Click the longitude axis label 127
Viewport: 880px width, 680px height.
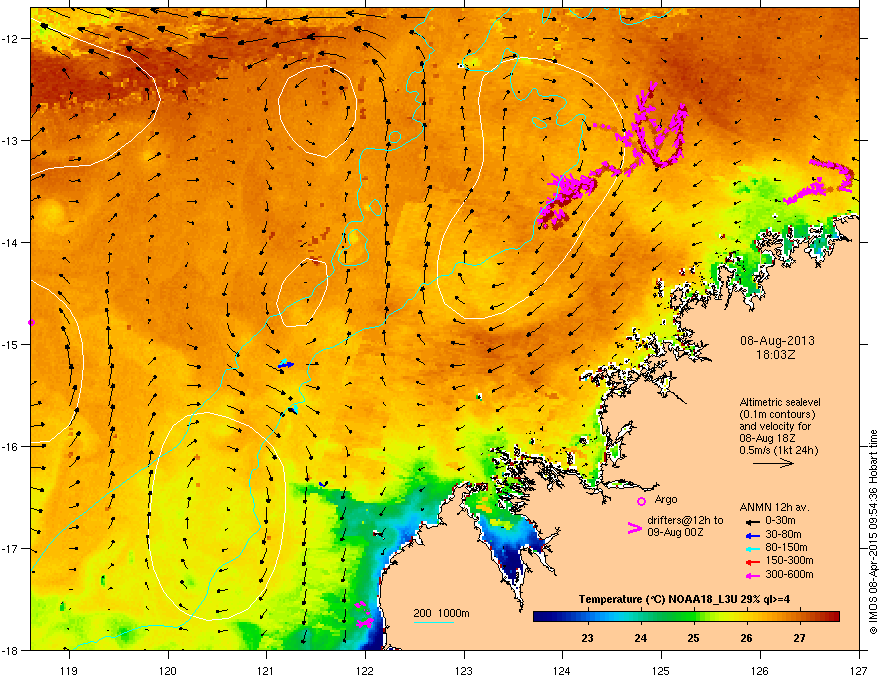click(x=859, y=670)
